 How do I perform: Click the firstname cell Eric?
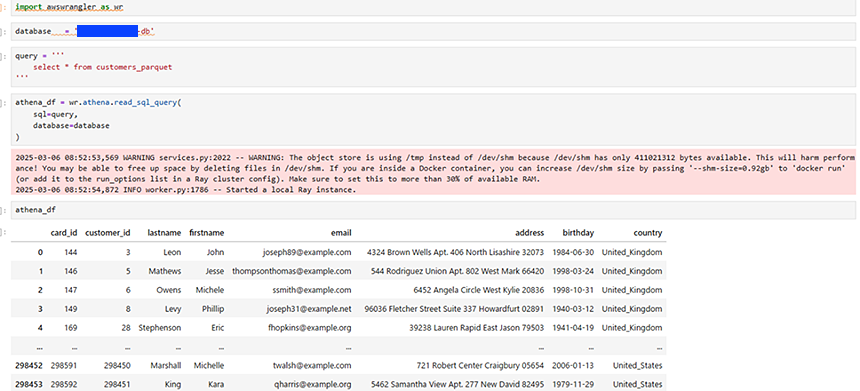217,328
